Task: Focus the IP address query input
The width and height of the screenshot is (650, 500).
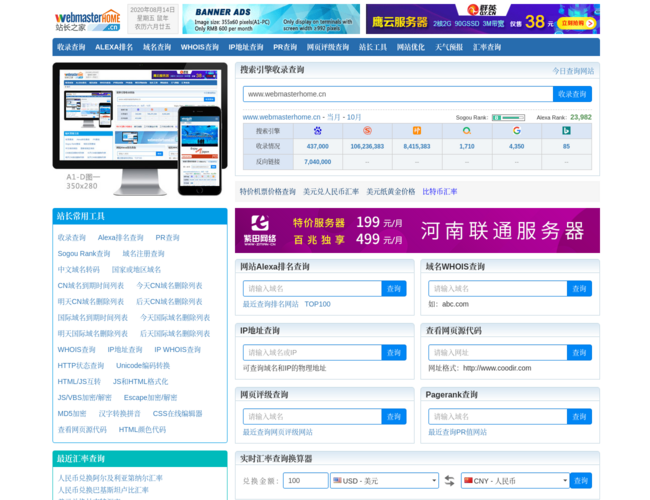Action: (312, 352)
